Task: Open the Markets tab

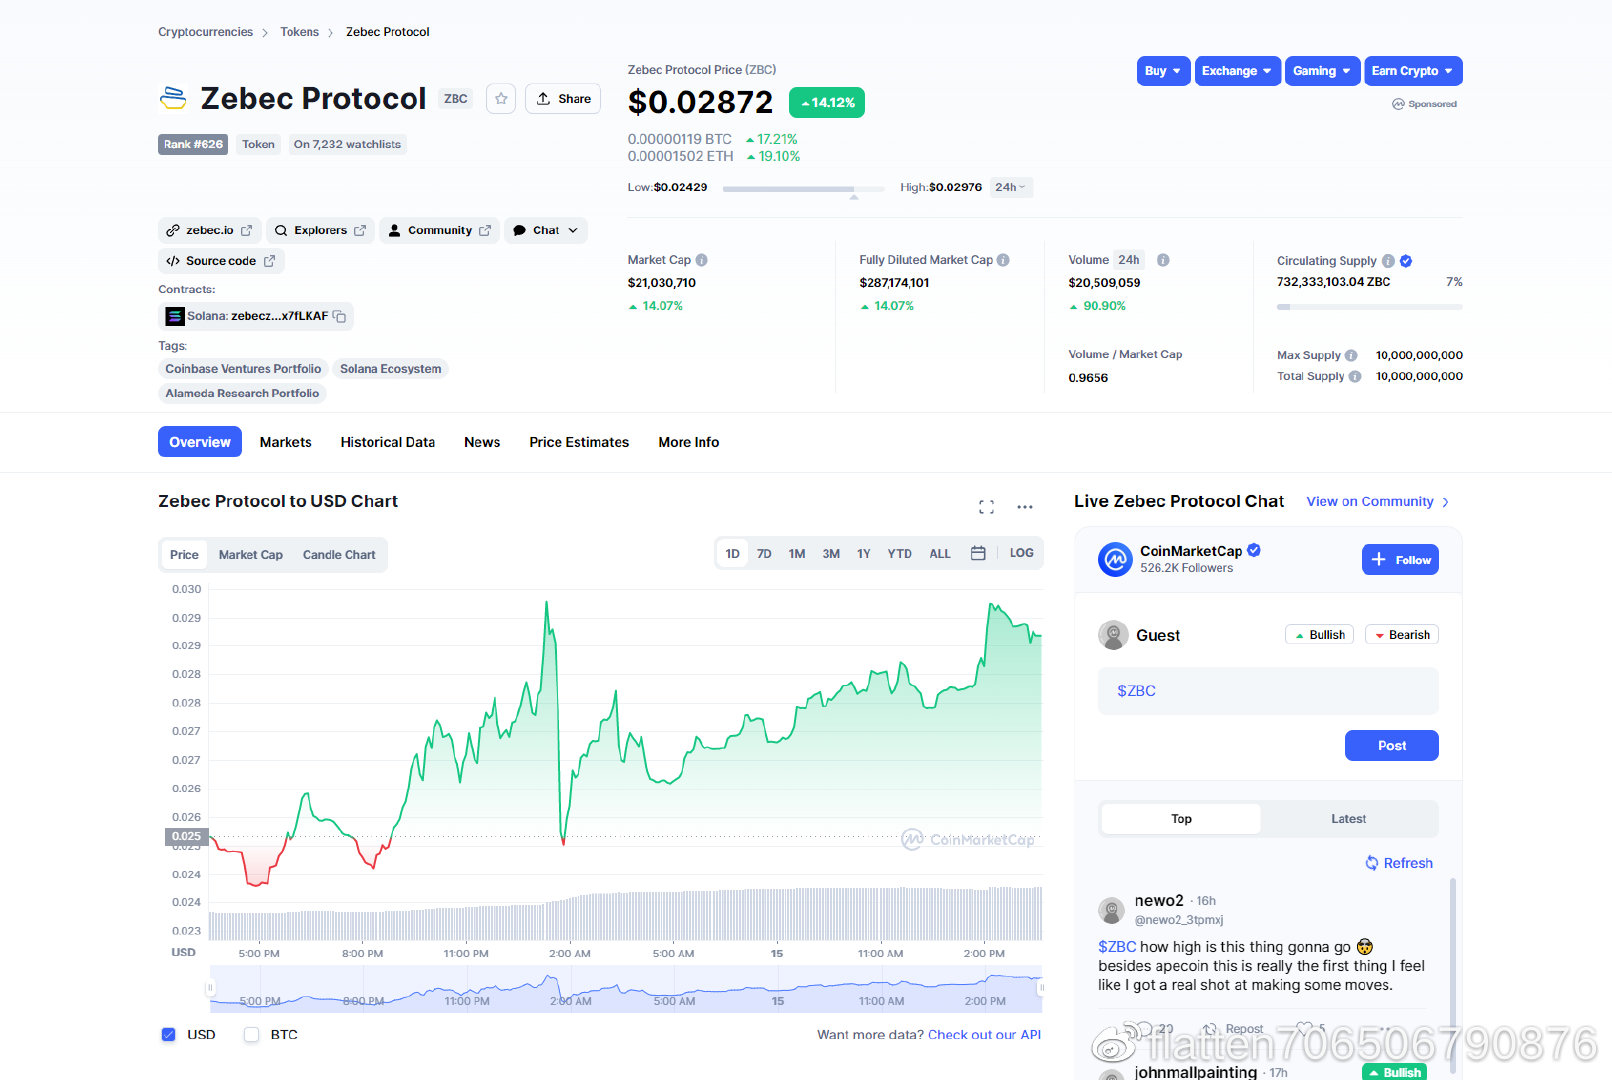Action: 285,442
